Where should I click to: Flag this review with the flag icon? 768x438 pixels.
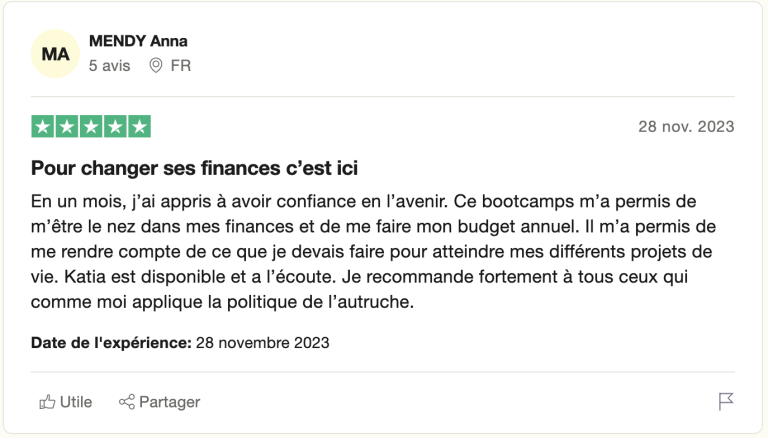click(x=726, y=402)
